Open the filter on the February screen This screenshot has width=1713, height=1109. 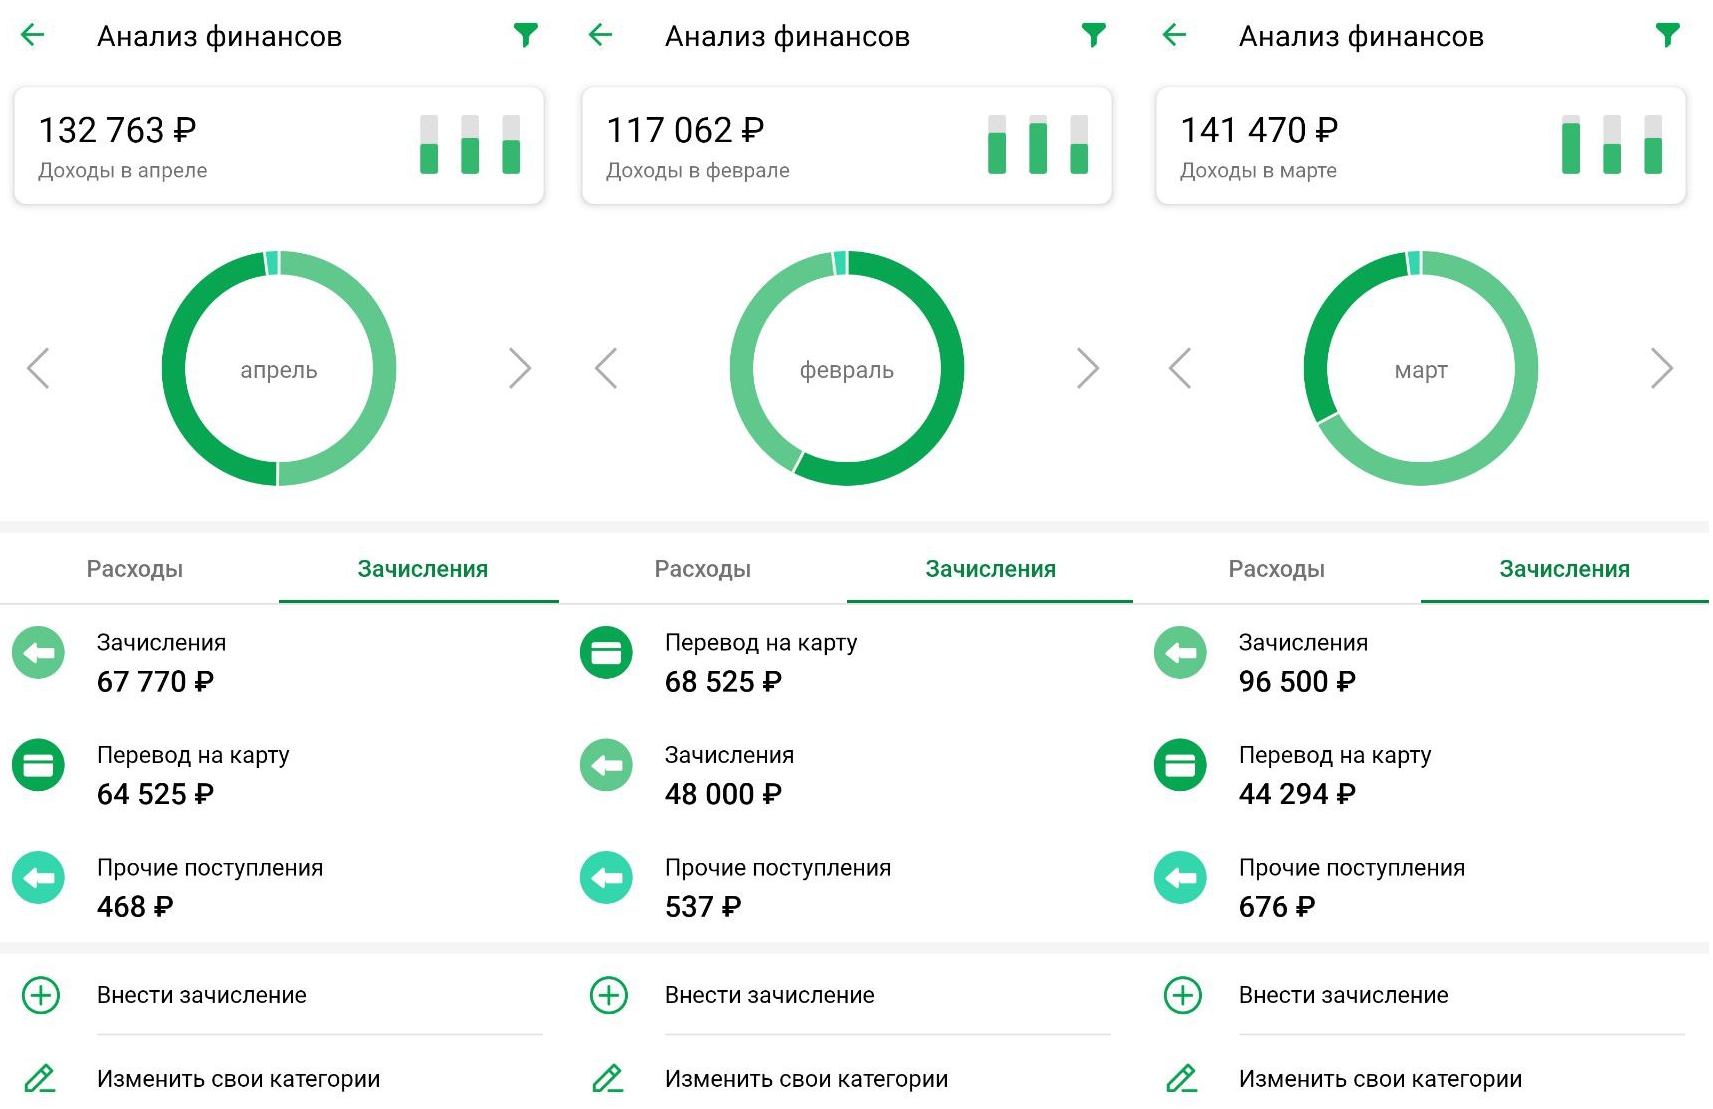click(1093, 36)
